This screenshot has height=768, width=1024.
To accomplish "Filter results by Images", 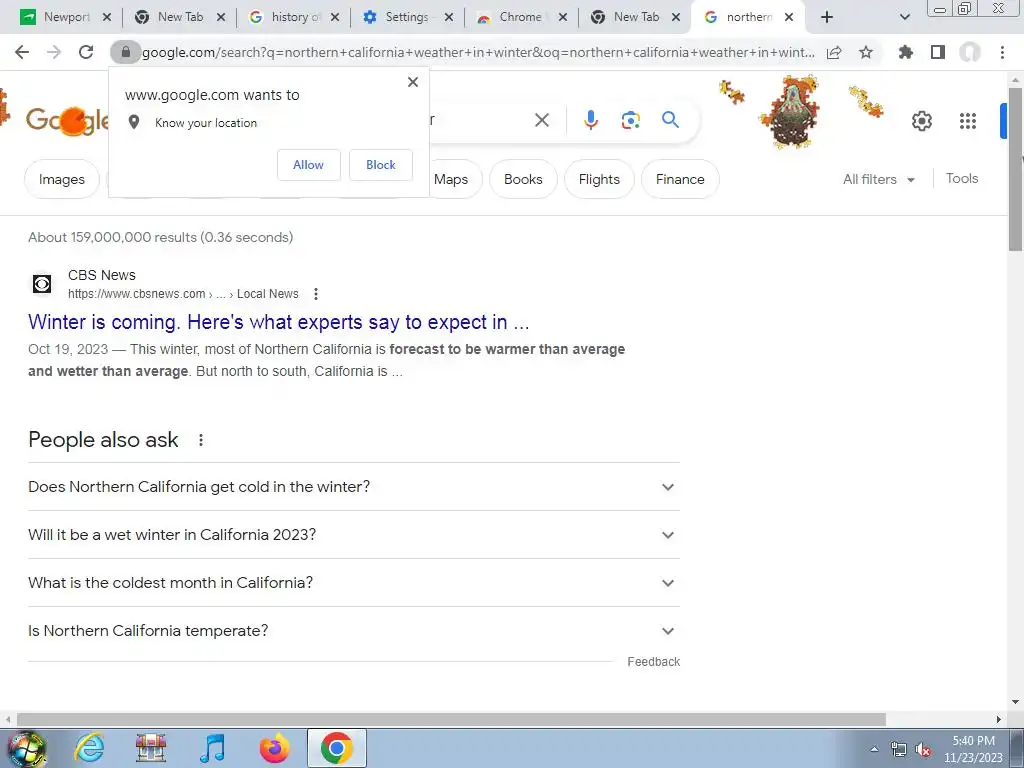I will click(x=61, y=179).
